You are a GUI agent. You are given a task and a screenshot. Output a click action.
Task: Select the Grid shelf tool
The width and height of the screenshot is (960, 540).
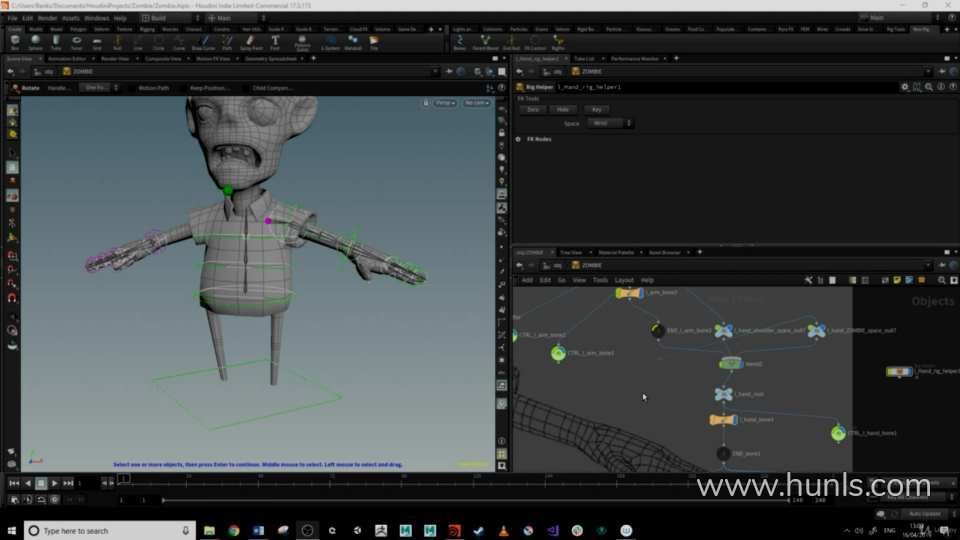pos(97,42)
